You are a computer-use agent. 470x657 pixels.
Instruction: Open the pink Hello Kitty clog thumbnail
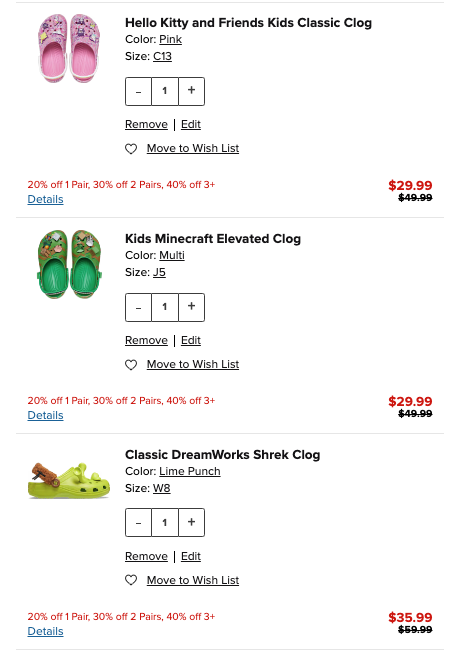(69, 48)
